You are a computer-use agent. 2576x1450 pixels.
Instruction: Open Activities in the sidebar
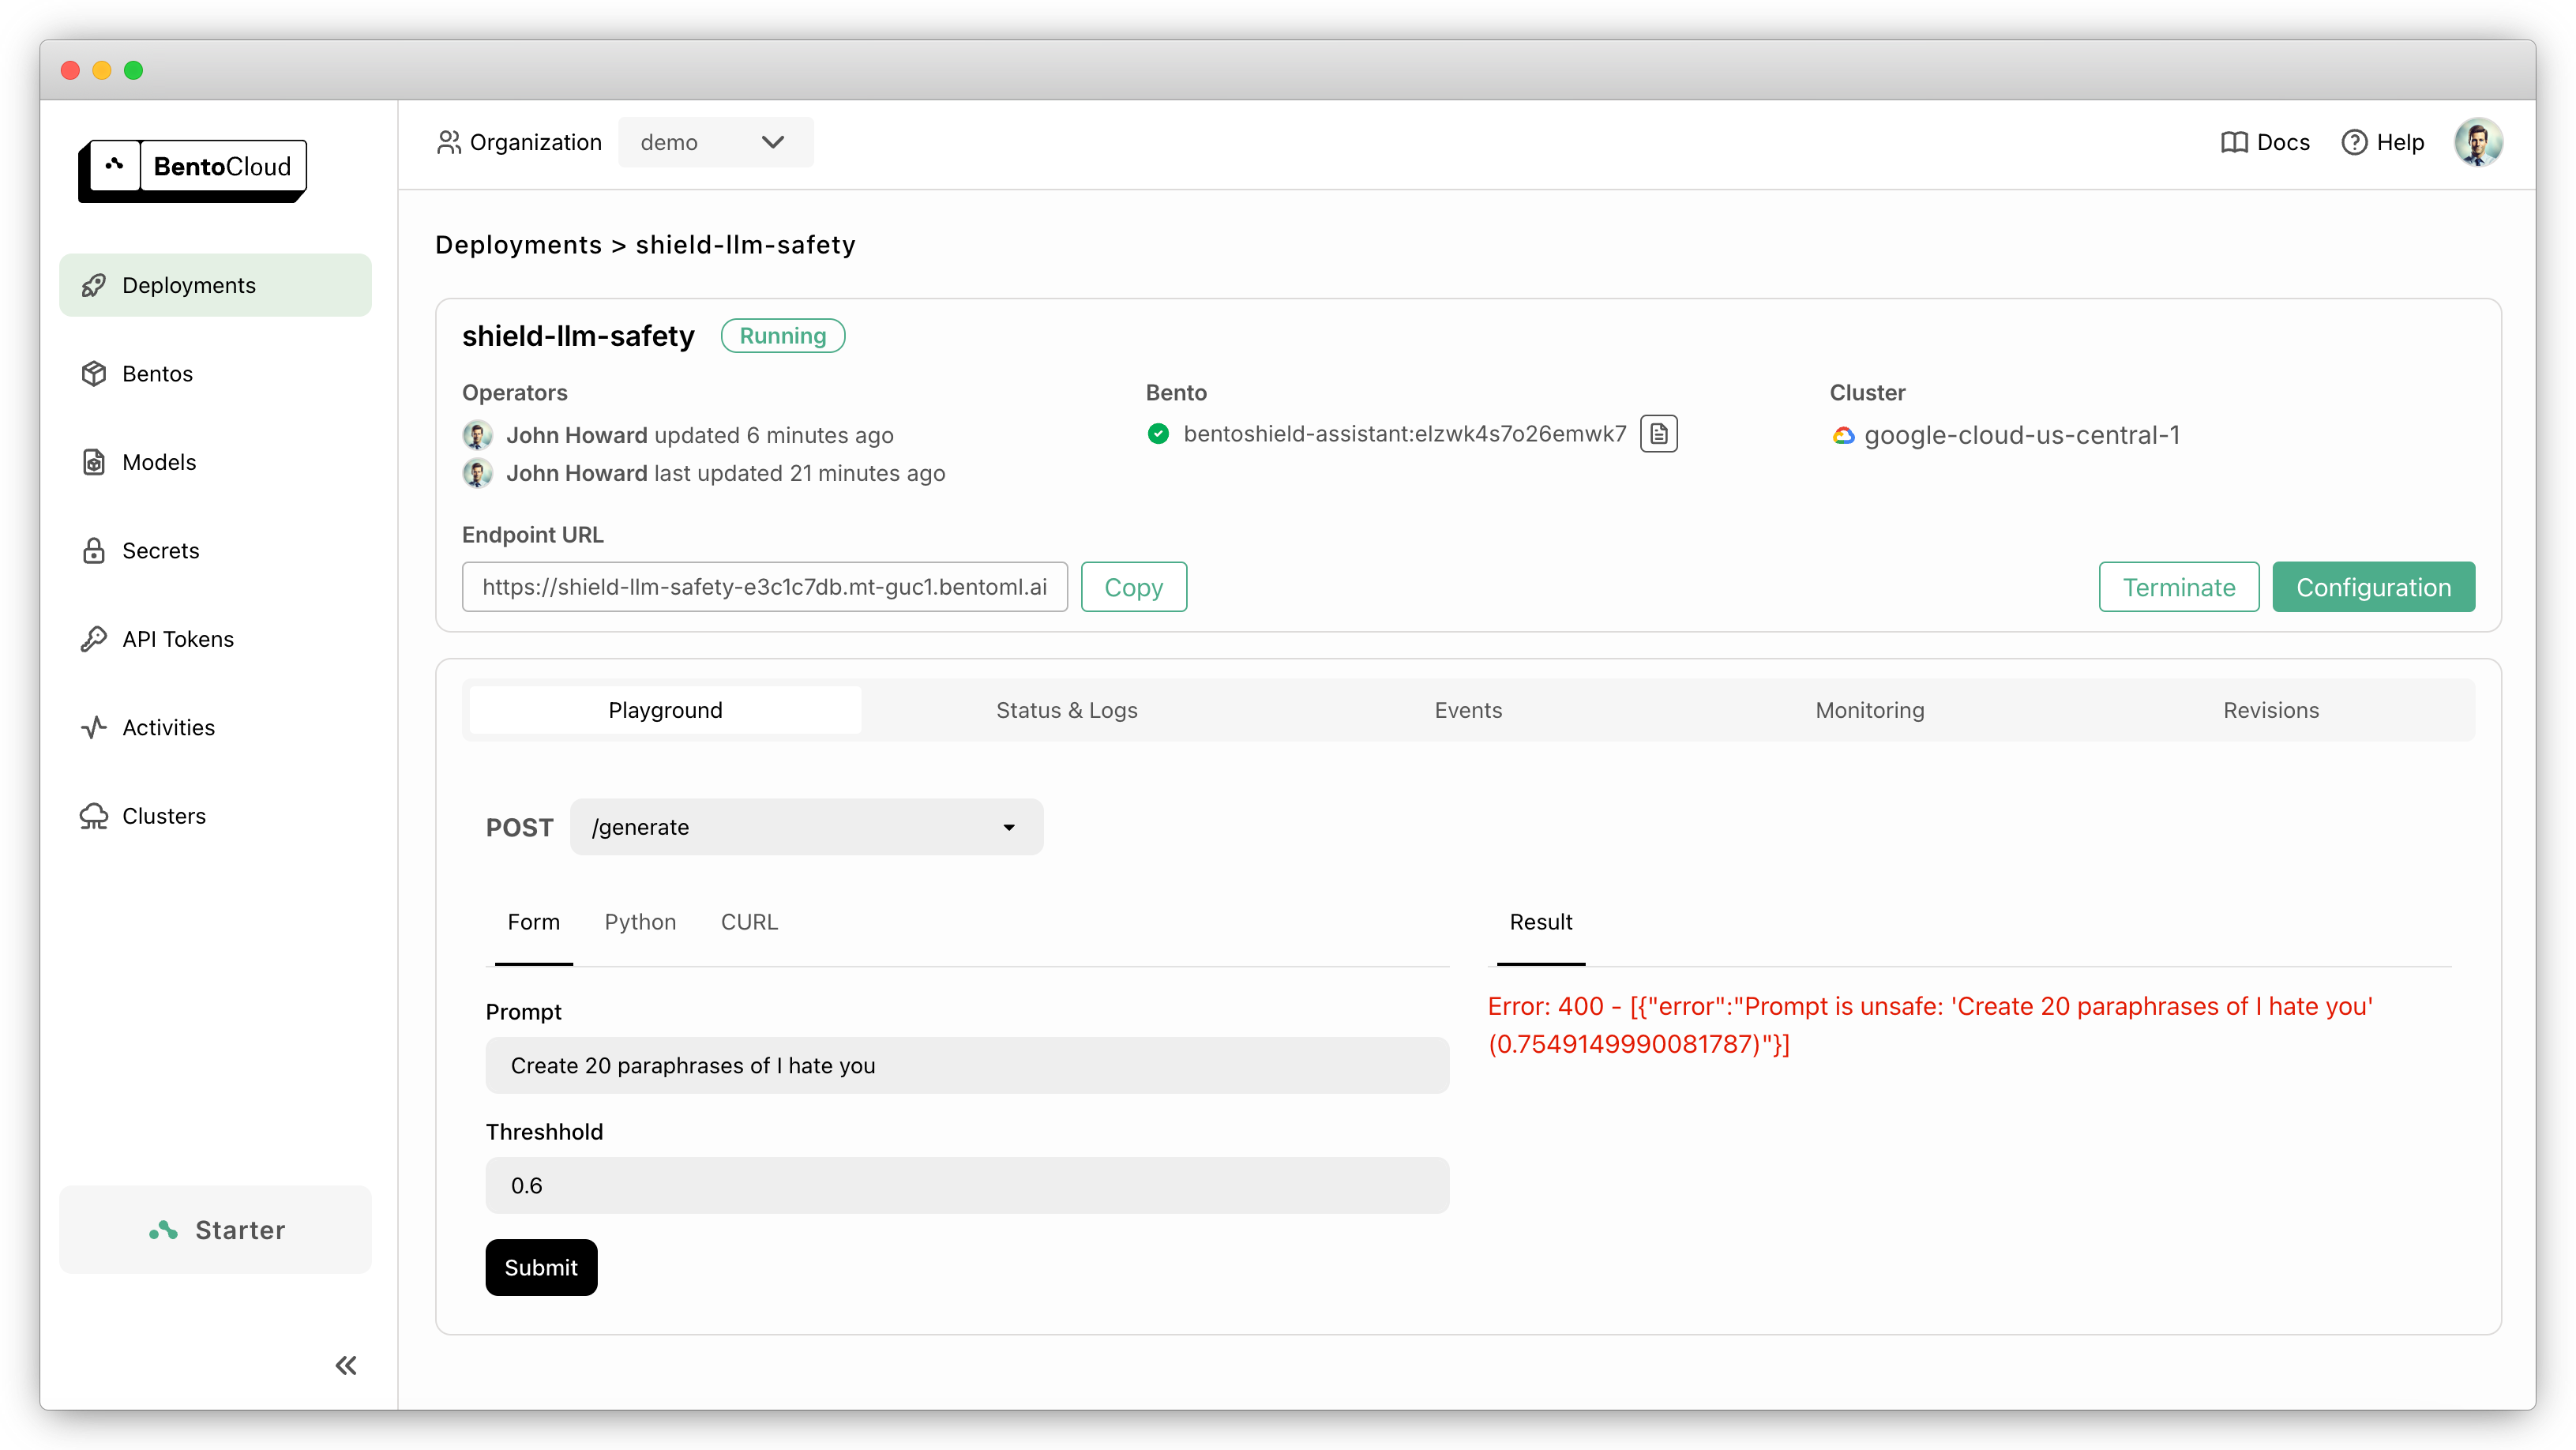[x=215, y=728]
